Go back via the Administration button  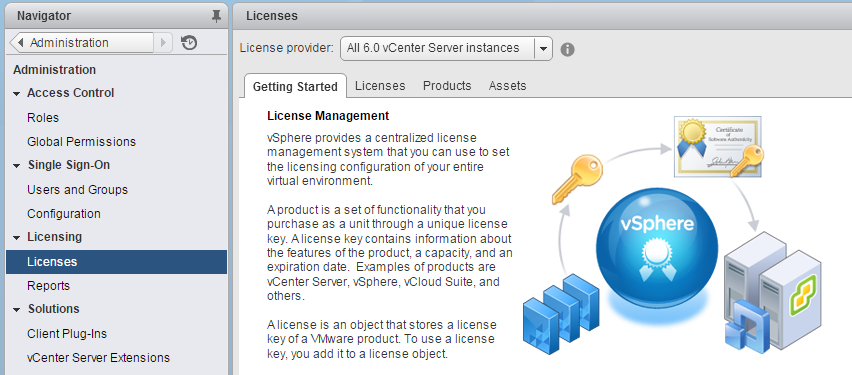(82, 42)
